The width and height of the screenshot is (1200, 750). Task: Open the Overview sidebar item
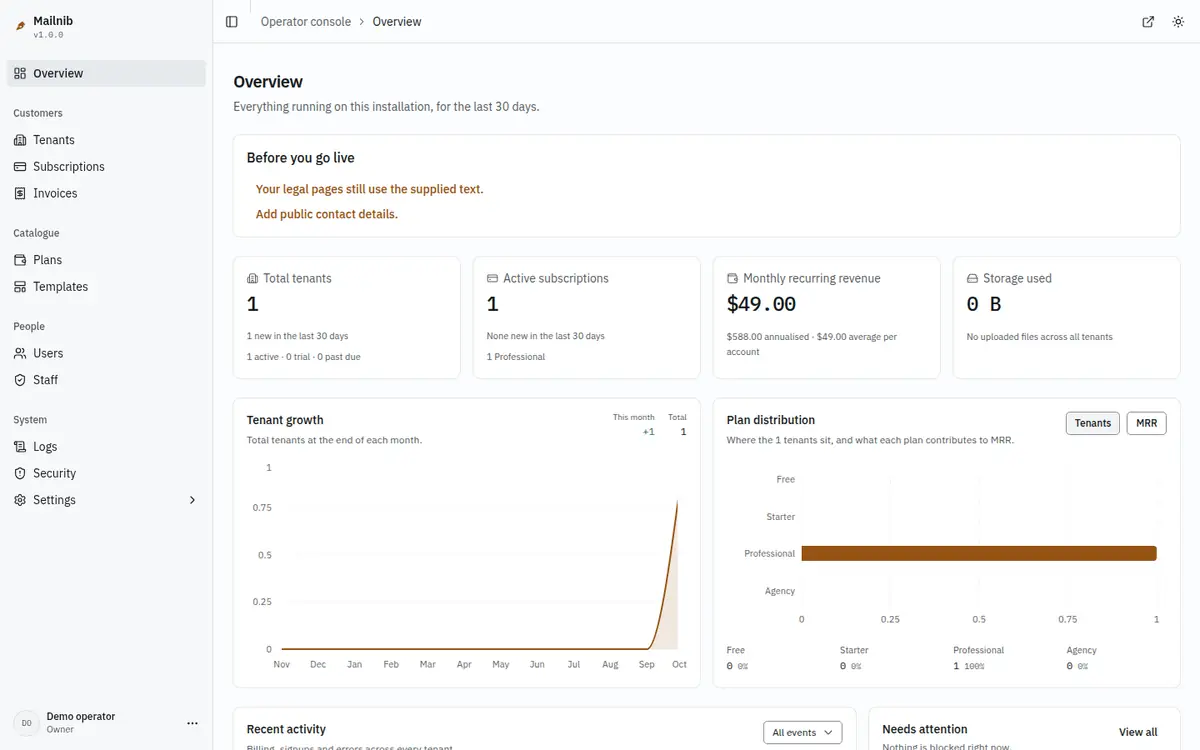(x=106, y=73)
